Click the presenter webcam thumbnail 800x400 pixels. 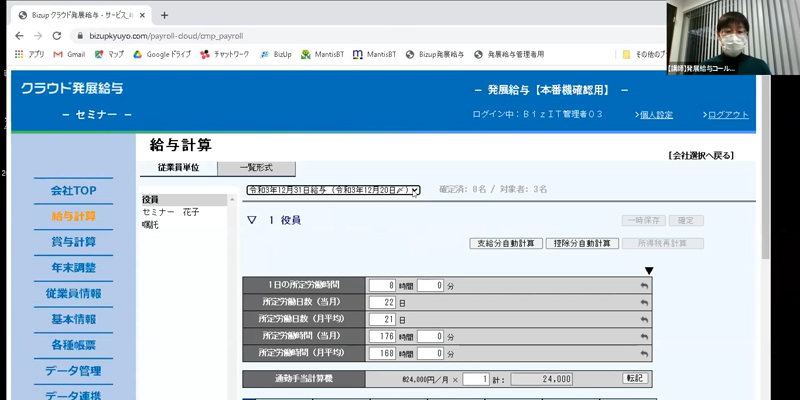(x=733, y=37)
